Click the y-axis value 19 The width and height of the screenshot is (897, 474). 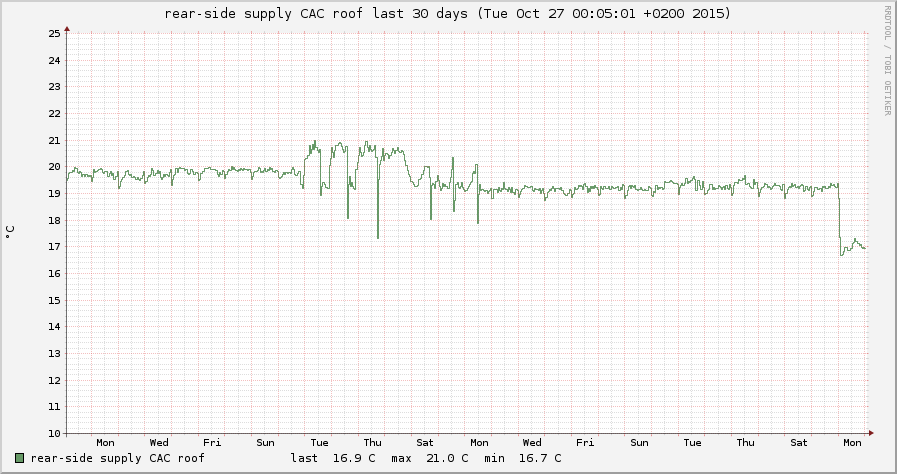(x=54, y=193)
